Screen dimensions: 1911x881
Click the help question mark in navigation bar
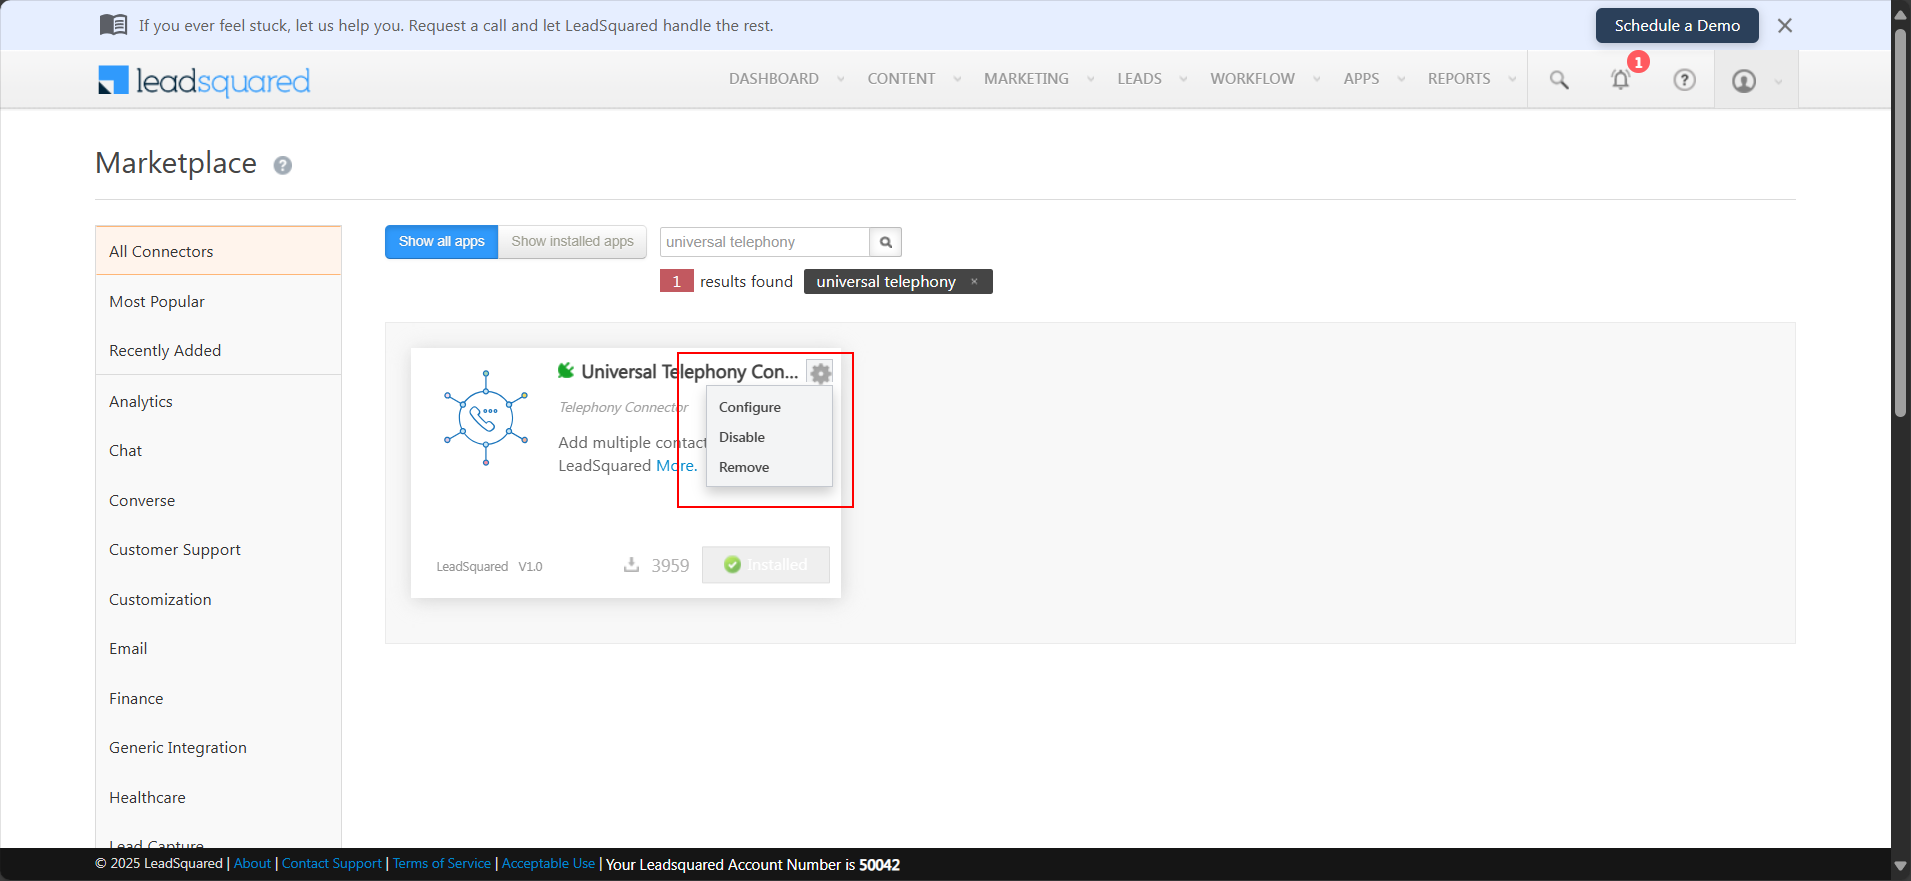[1684, 80]
